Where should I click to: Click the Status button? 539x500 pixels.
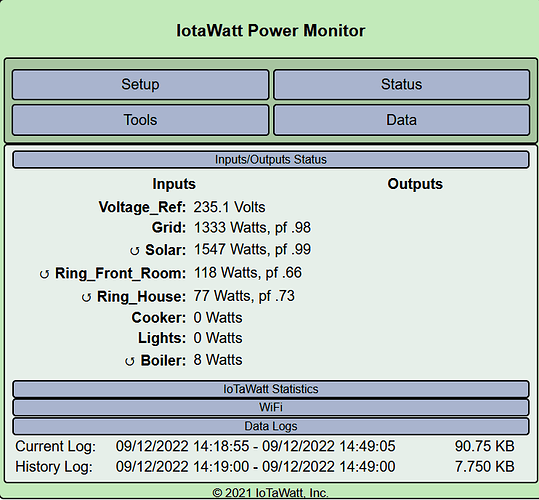point(402,85)
